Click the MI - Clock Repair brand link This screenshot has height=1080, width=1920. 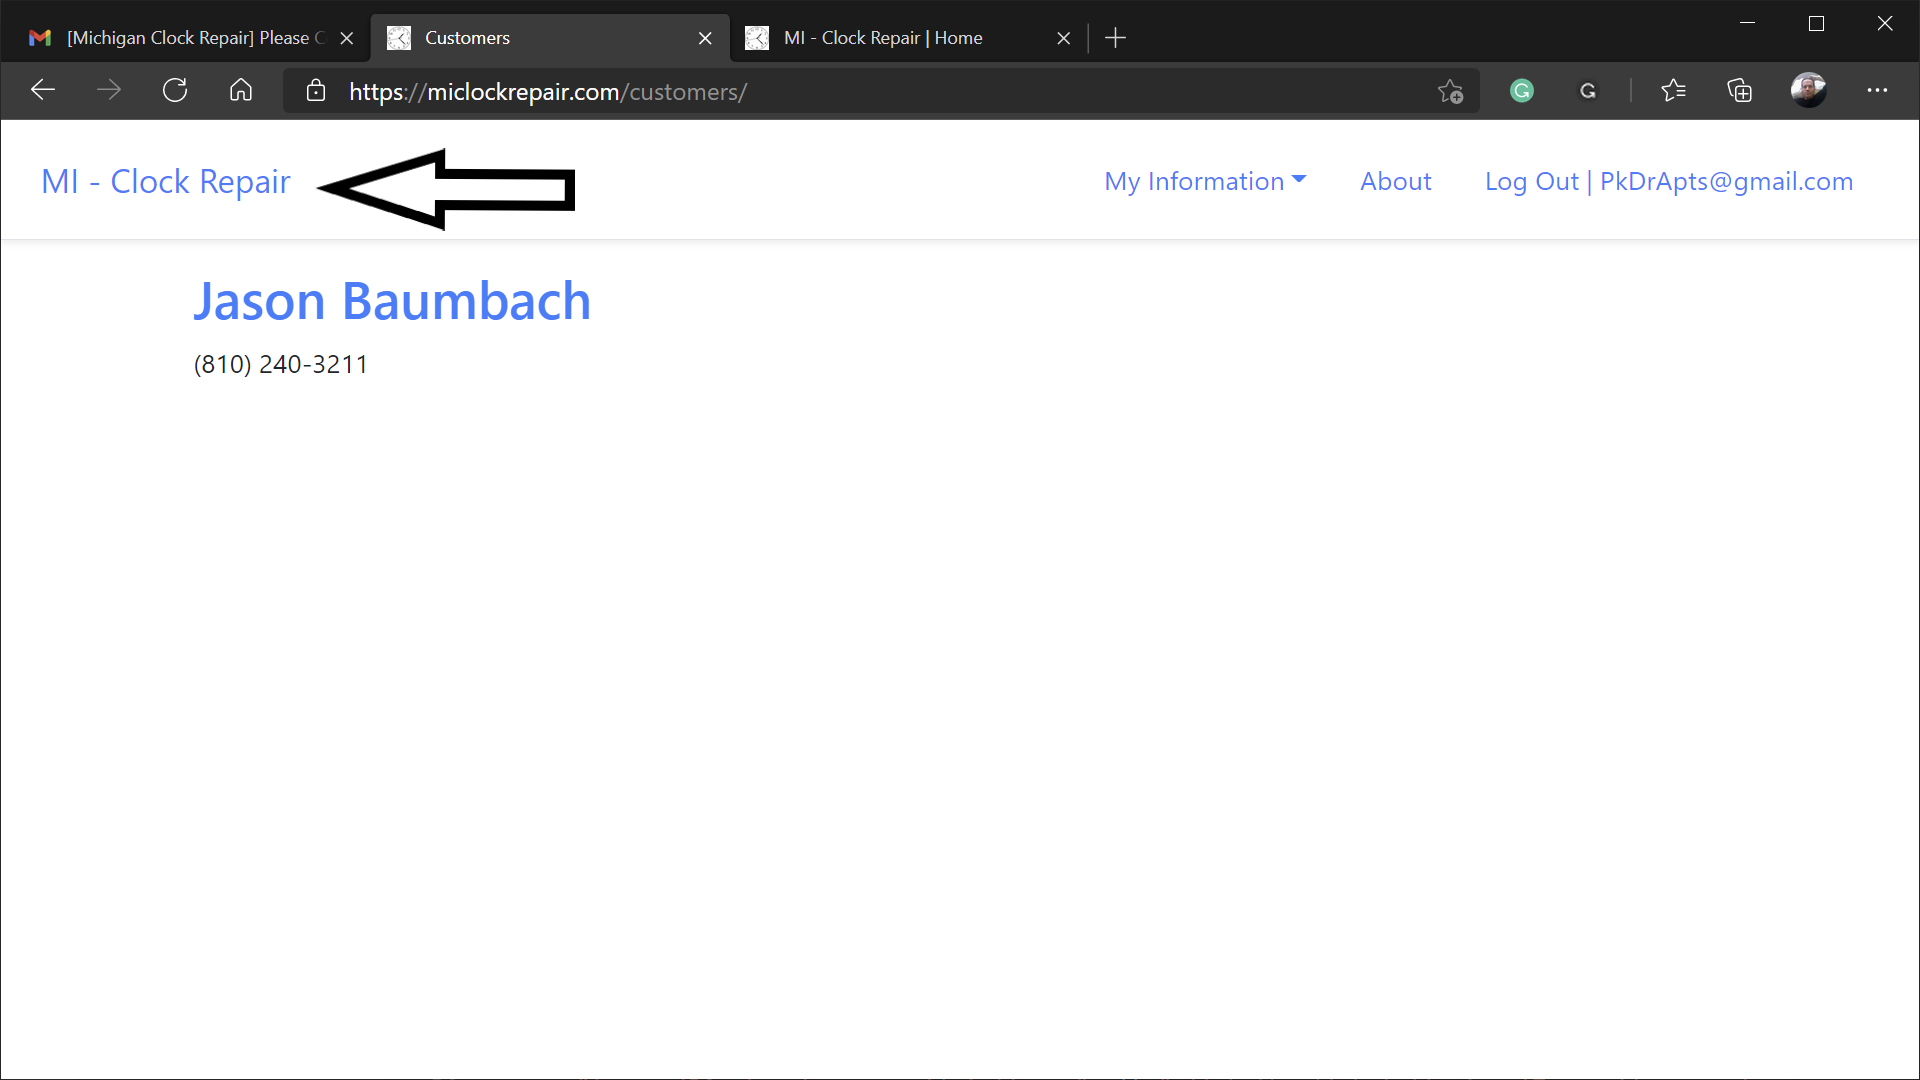pyautogui.click(x=166, y=182)
